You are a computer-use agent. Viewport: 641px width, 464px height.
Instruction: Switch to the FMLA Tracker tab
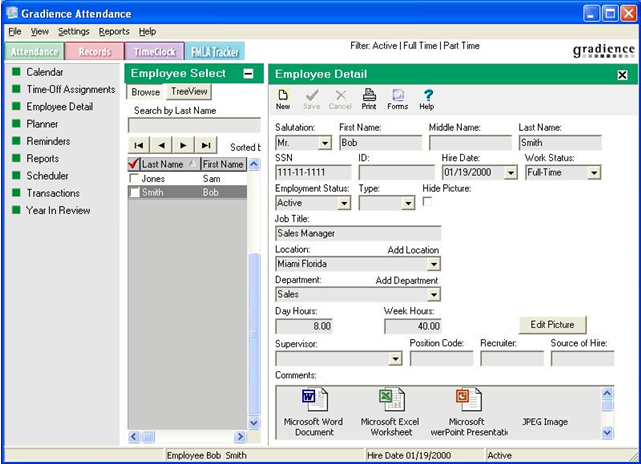pyautogui.click(x=213, y=51)
